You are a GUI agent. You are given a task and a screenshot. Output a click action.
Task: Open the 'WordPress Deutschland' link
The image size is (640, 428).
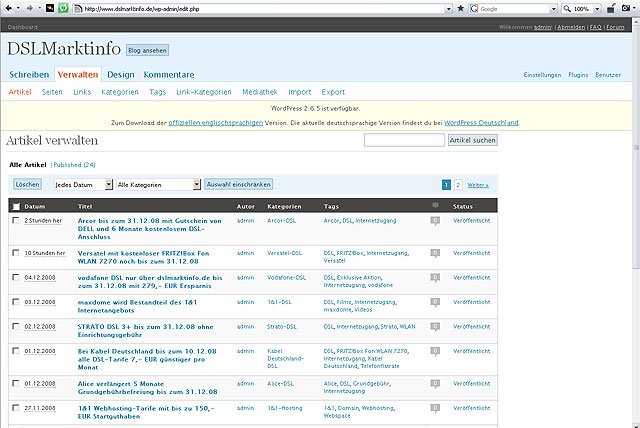click(481, 122)
